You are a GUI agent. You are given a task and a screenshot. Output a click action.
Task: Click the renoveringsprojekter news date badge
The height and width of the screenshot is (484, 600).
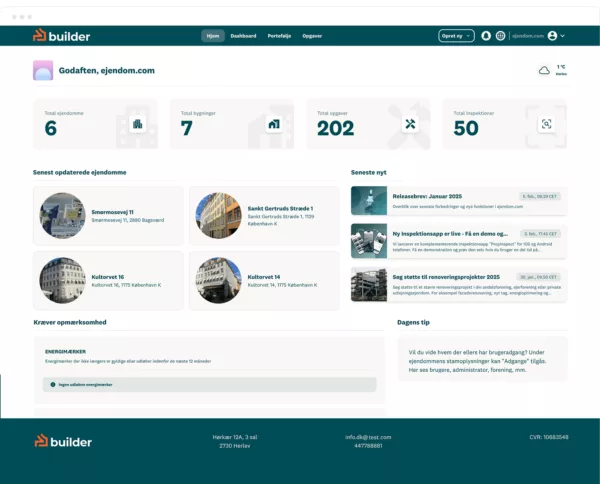(x=538, y=277)
